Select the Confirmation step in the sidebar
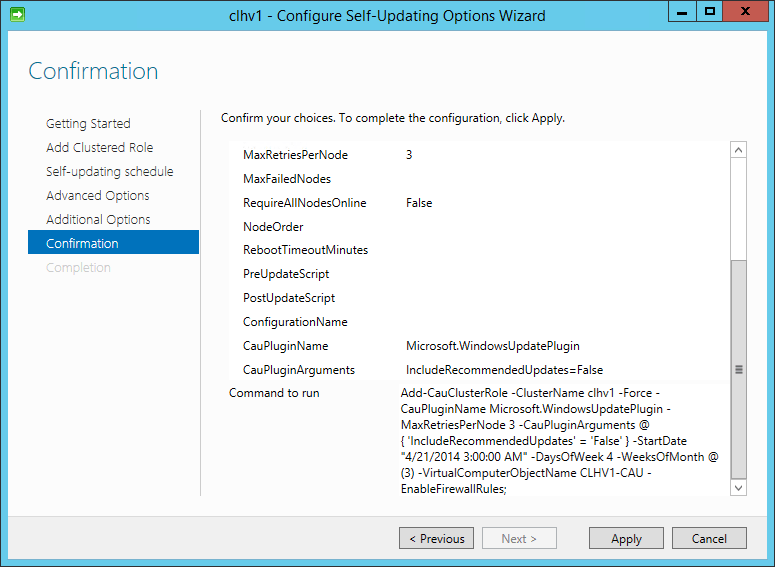 (x=113, y=242)
